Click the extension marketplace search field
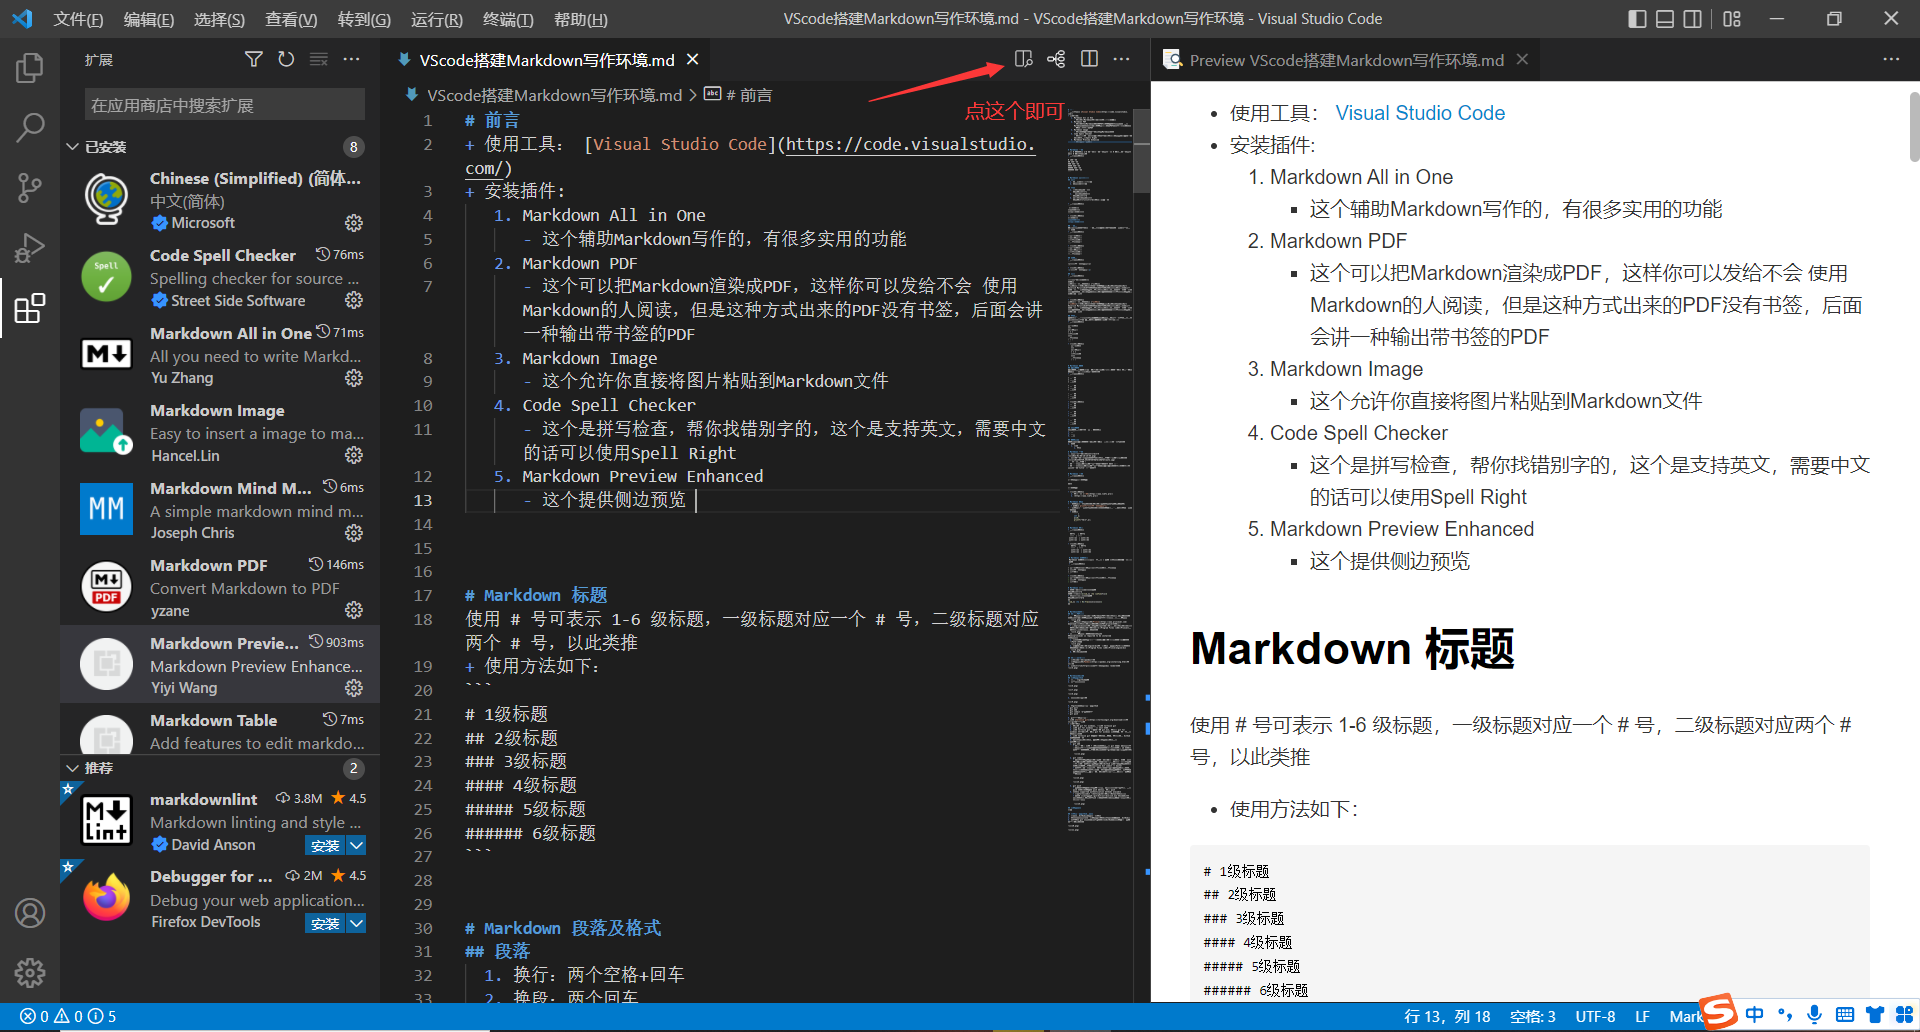The image size is (1920, 1032). click(225, 105)
